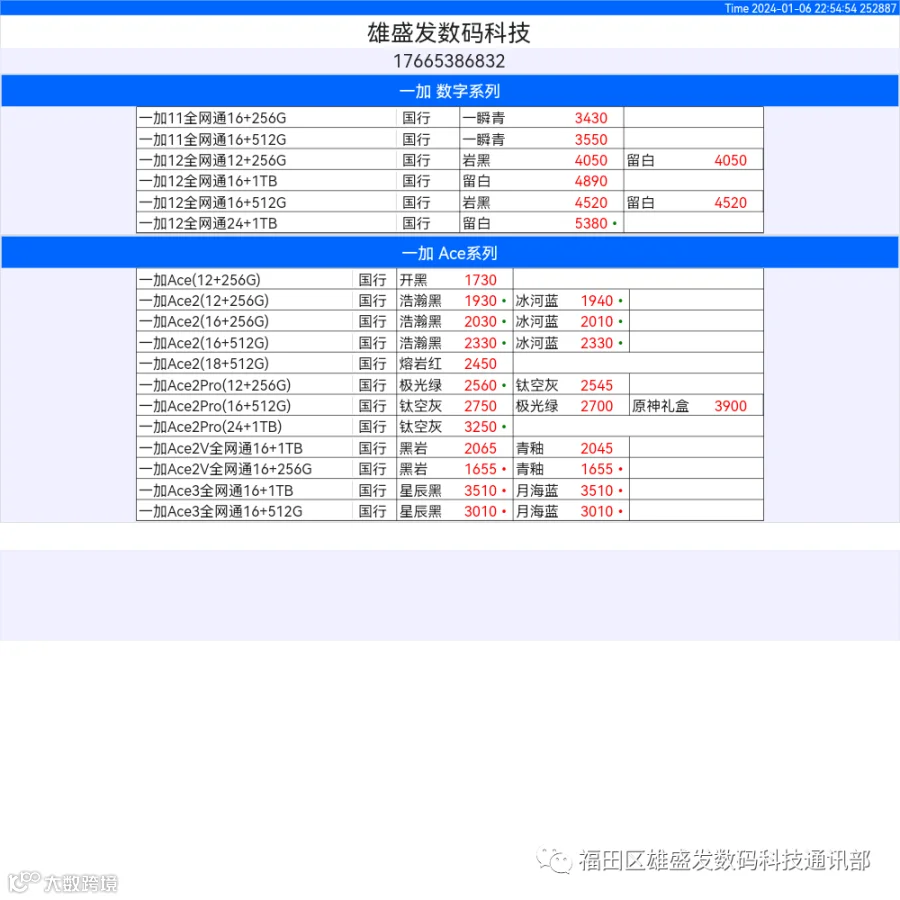Select the price 2030
The image size is (900, 900).
coord(480,321)
